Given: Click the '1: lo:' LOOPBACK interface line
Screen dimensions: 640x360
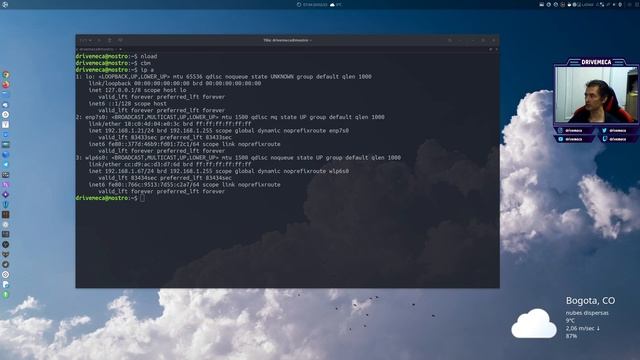Looking at the screenshot, I should 224,77.
